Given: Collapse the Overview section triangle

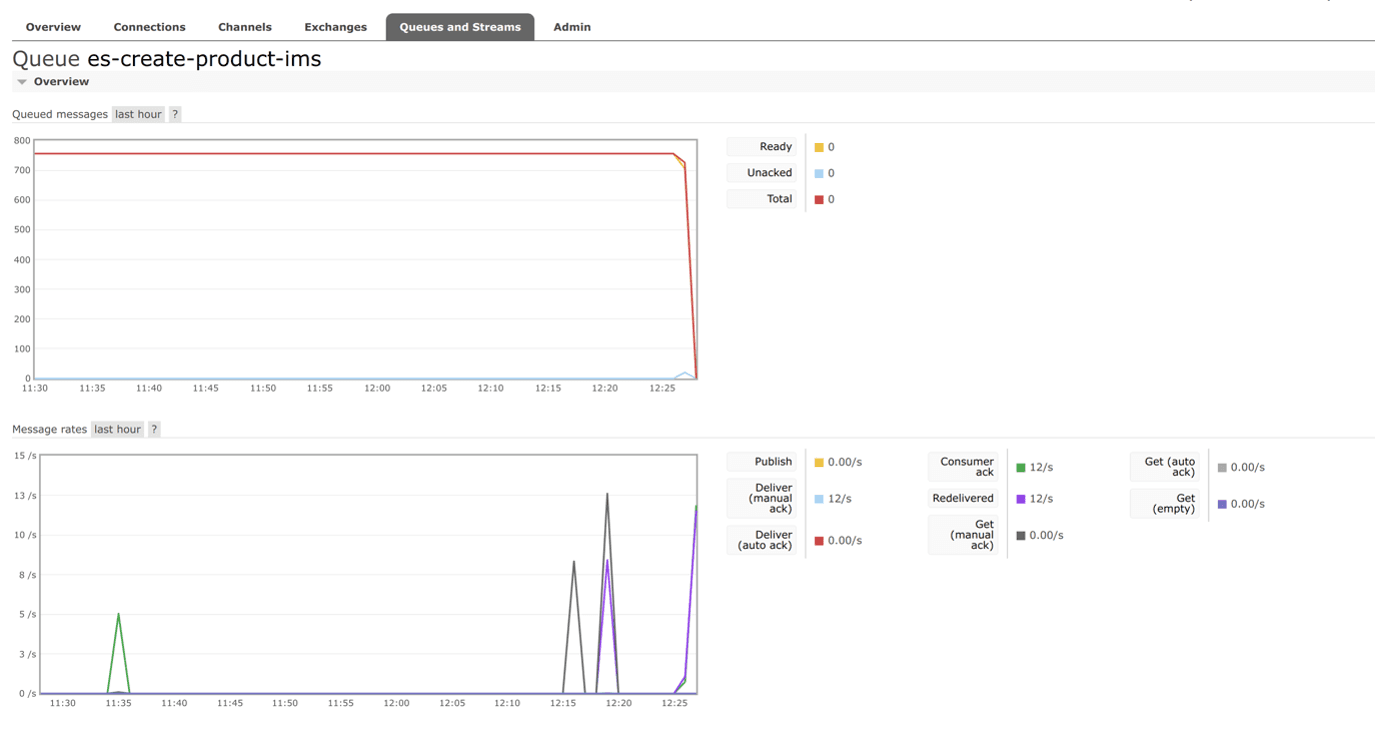Looking at the screenshot, I should (x=22, y=82).
